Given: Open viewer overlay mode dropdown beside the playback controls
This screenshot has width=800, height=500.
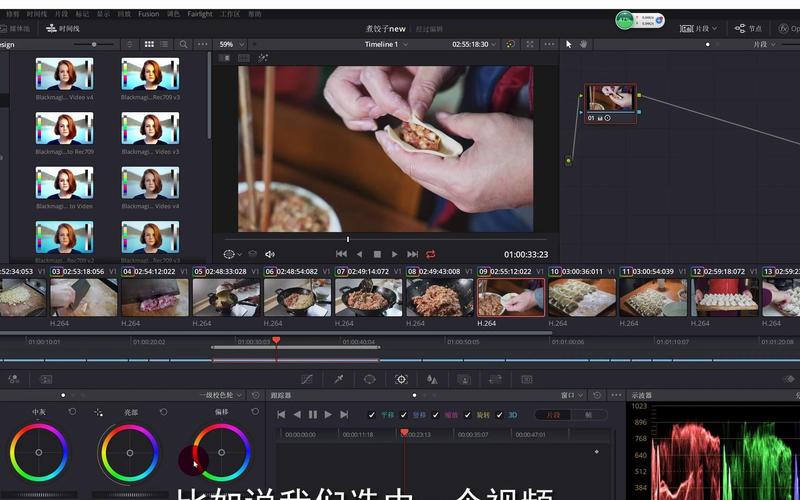Looking at the screenshot, I should 232,254.
